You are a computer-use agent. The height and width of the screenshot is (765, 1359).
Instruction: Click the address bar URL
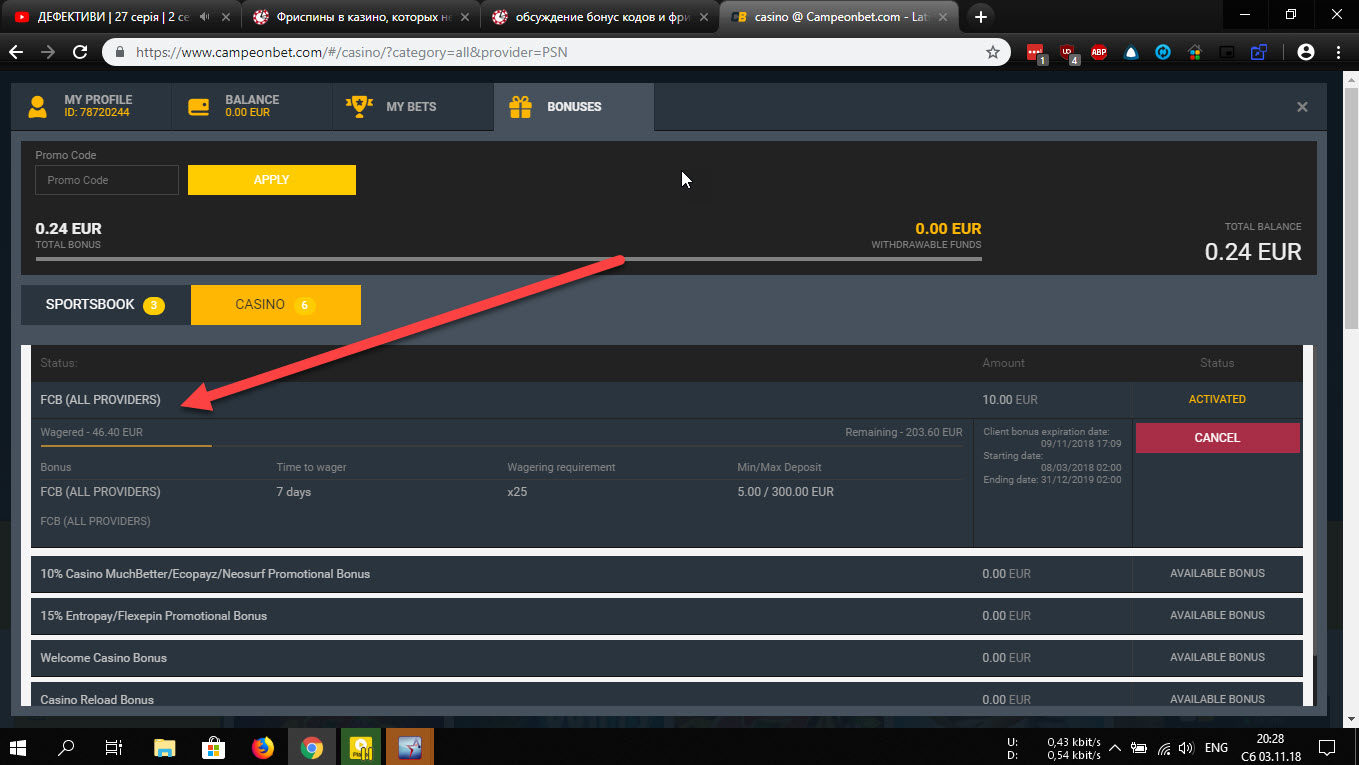coord(351,52)
